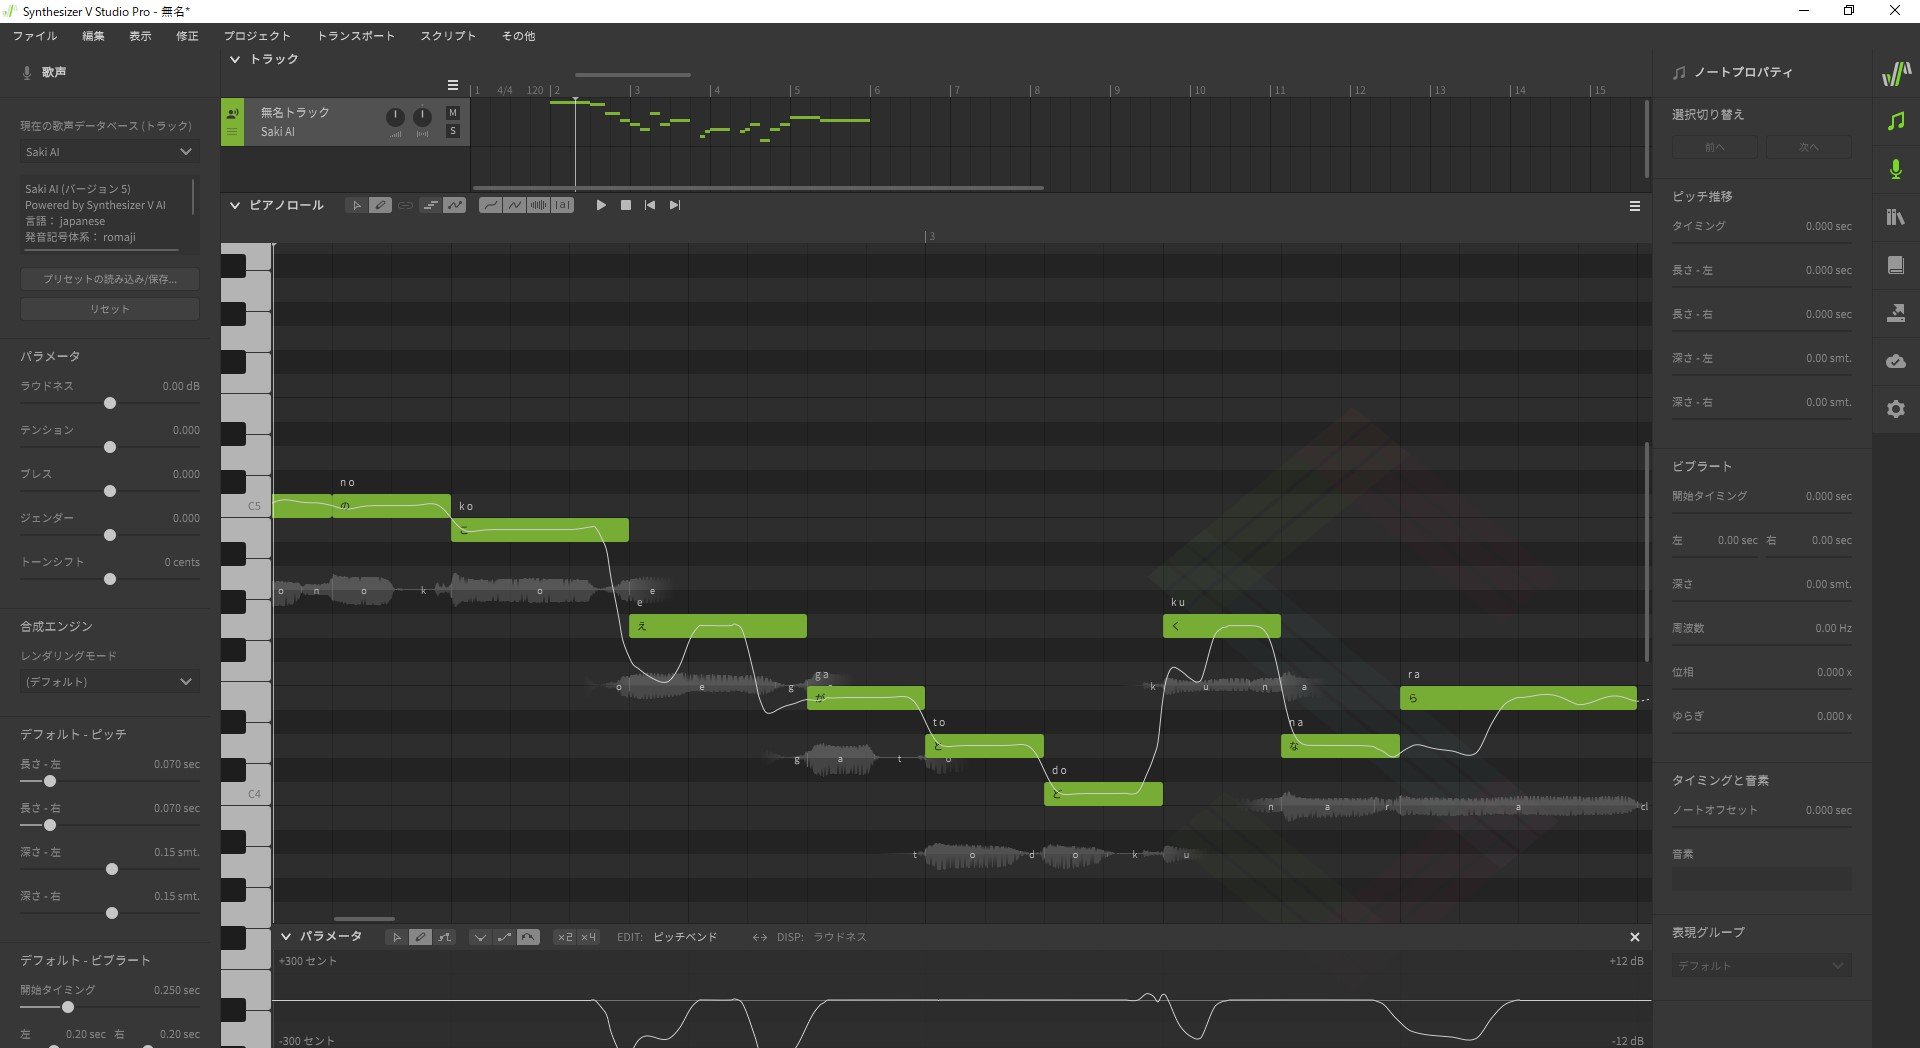Viewport: 1920px width, 1048px height.
Task: Collapse the ピアノロール section chevron
Action: [235, 205]
